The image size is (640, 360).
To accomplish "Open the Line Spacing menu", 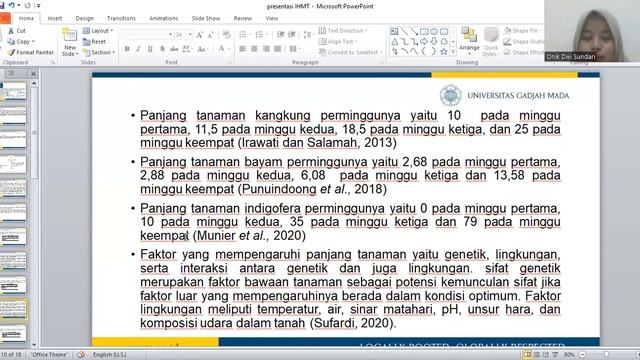I will tap(309, 35).
